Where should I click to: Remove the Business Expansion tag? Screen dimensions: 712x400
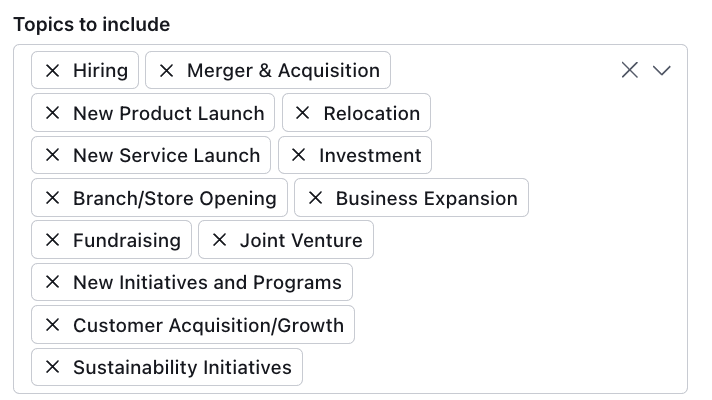316,198
